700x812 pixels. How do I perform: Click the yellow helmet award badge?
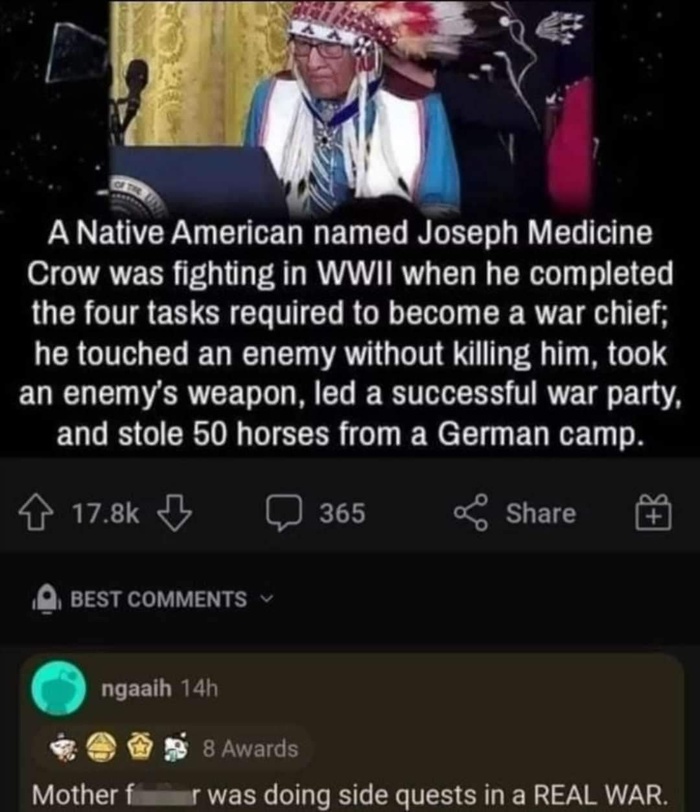pos(96,748)
